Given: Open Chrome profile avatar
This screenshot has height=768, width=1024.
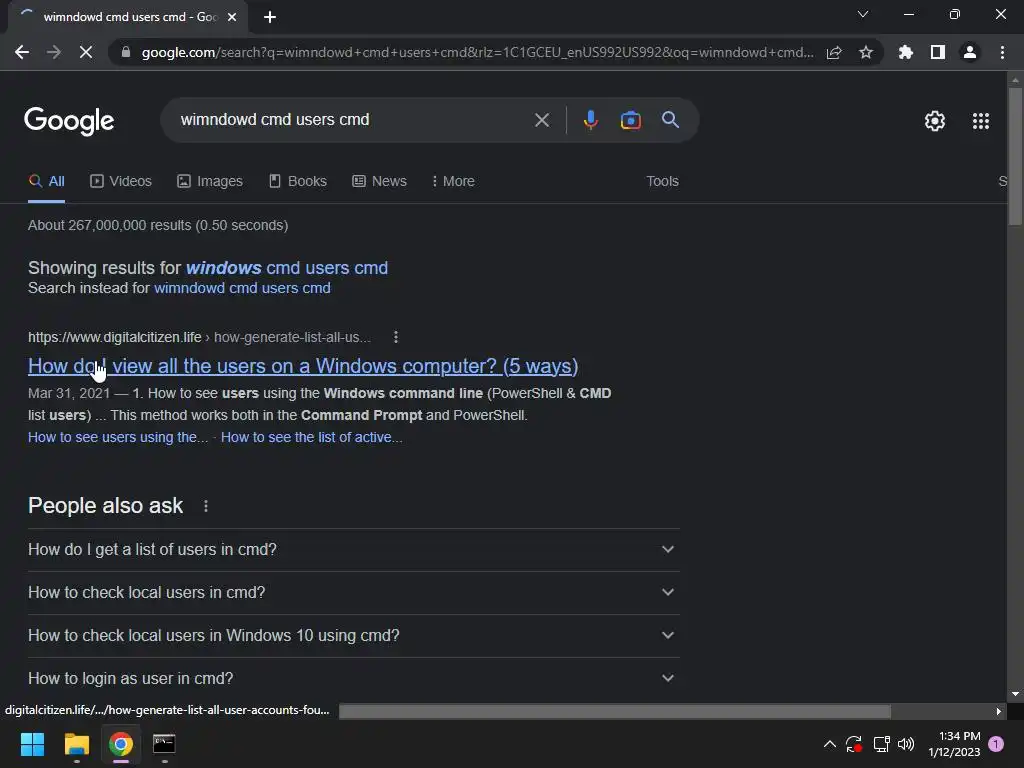Looking at the screenshot, I should coord(970,52).
